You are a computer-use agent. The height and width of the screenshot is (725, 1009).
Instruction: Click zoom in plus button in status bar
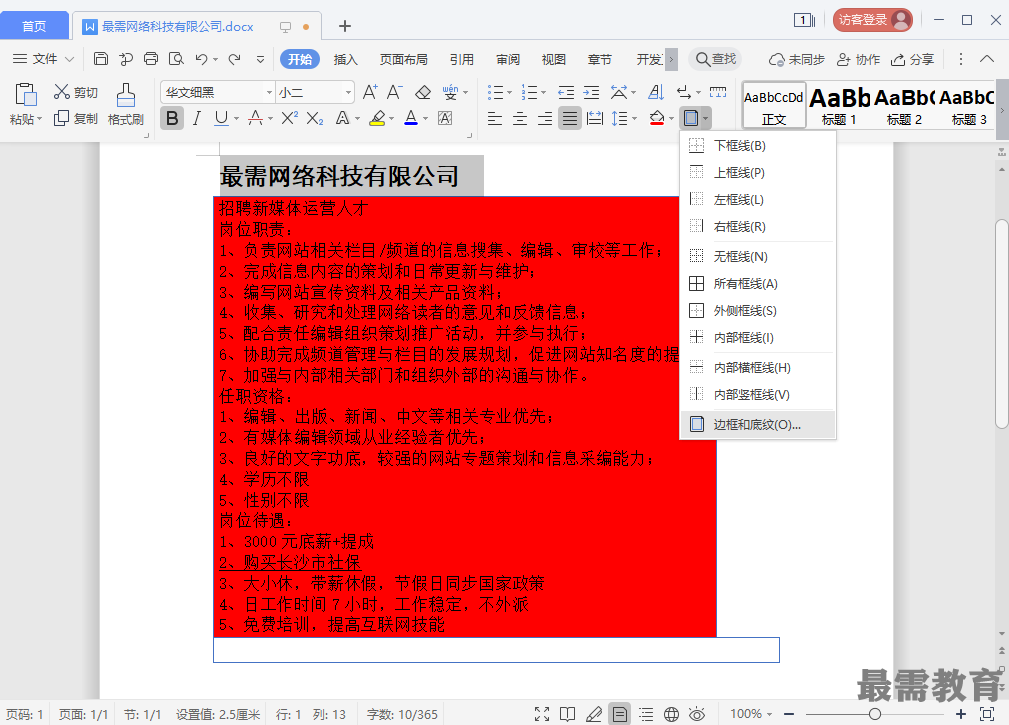(961, 714)
